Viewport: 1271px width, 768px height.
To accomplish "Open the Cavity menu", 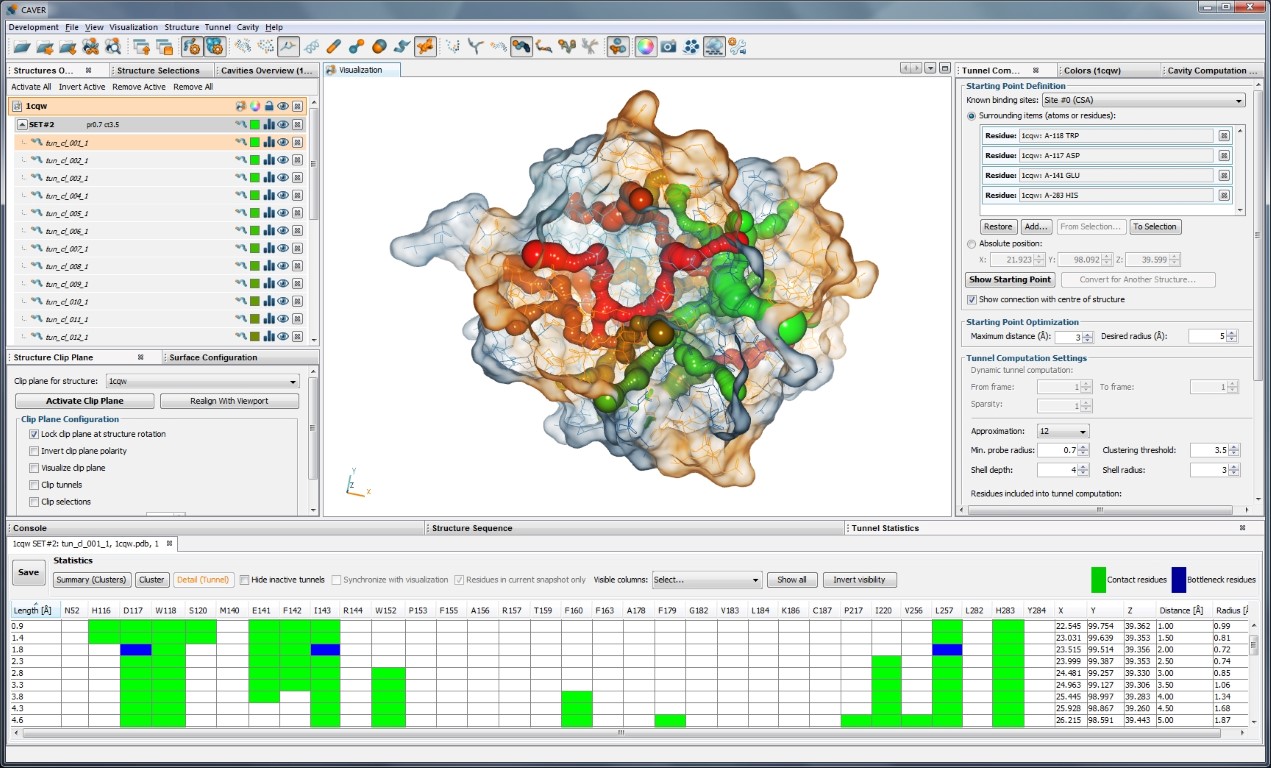I will (x=247, y=27).
